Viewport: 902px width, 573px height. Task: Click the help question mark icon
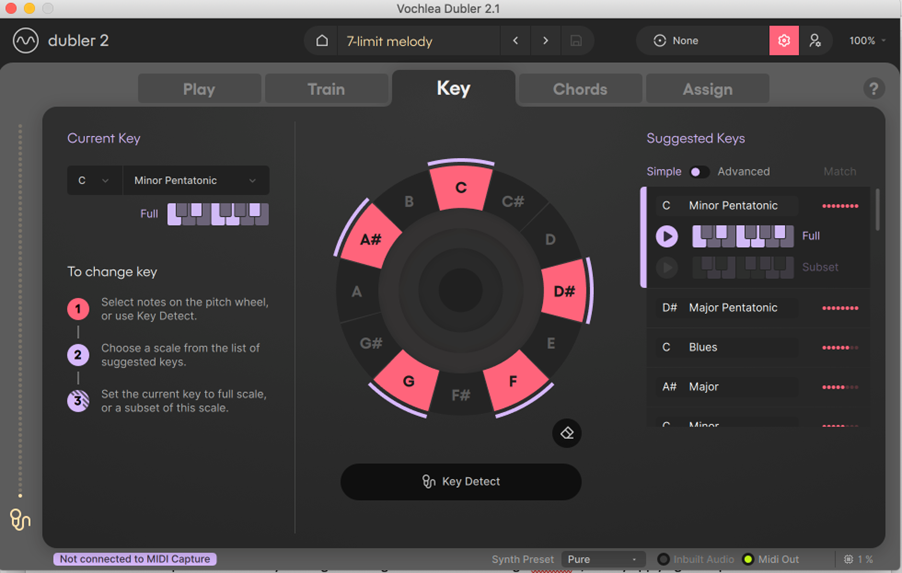(x=873, y=89)
